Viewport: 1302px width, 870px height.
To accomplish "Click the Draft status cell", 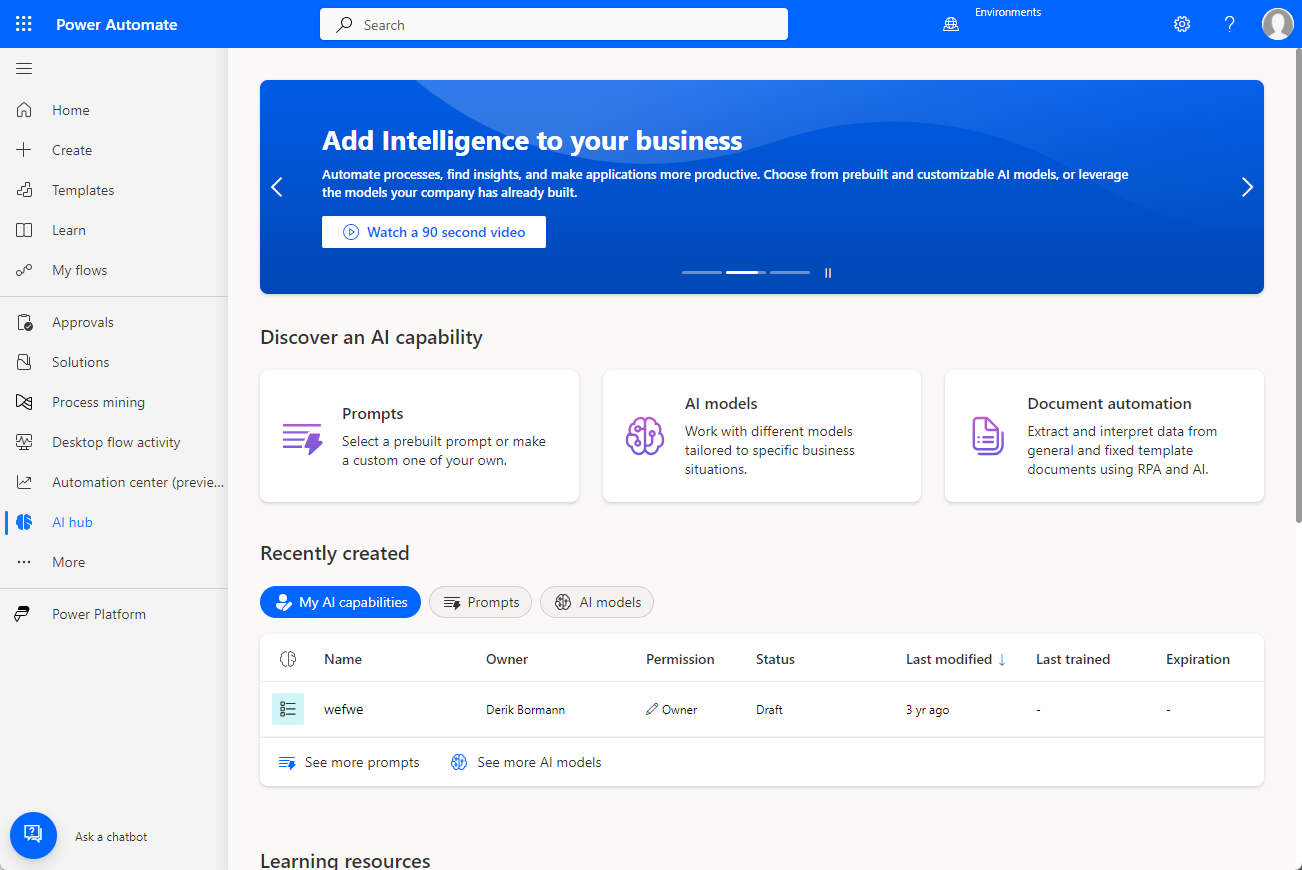I will 769,709.
